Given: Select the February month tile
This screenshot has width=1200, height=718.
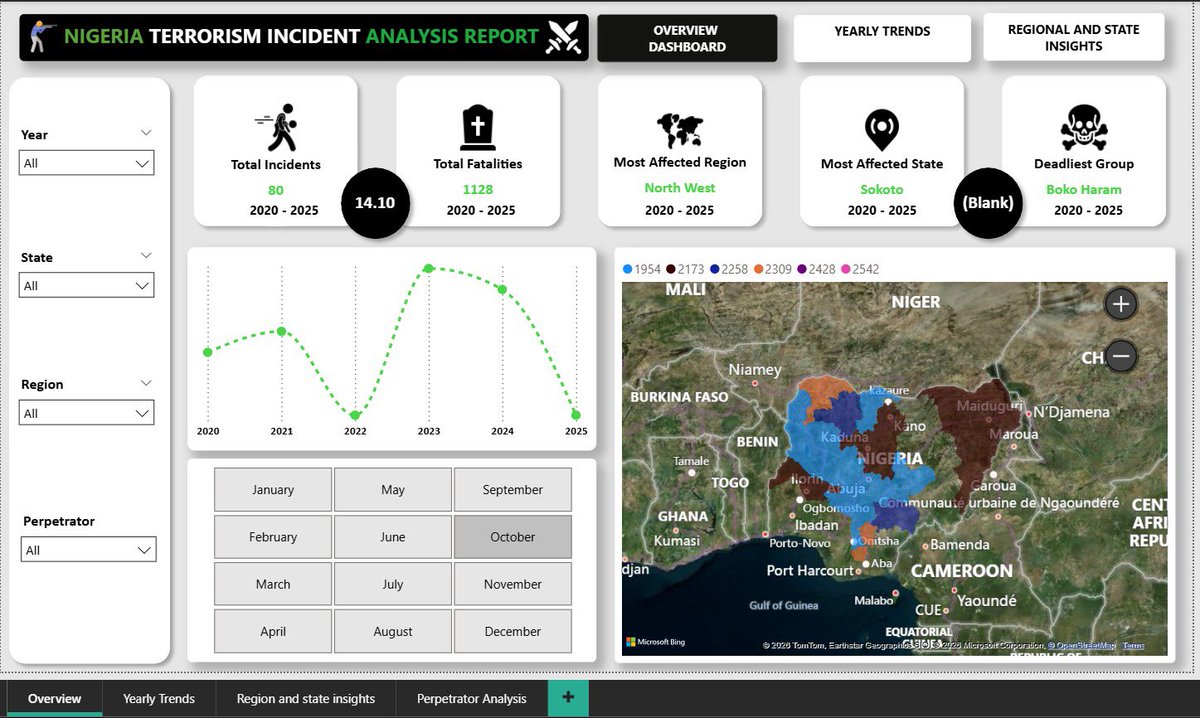Looking at the screenshot, I should pos(273,537).
